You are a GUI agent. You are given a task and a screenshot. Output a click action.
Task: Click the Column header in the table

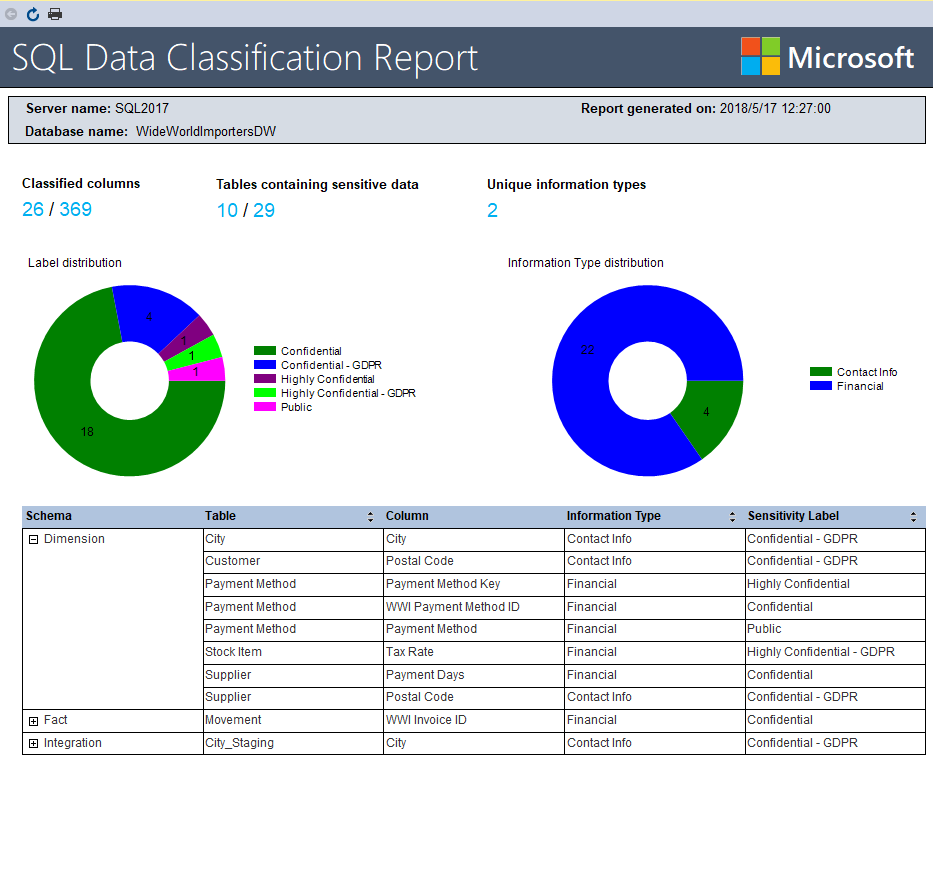click(x=407, y=516)
